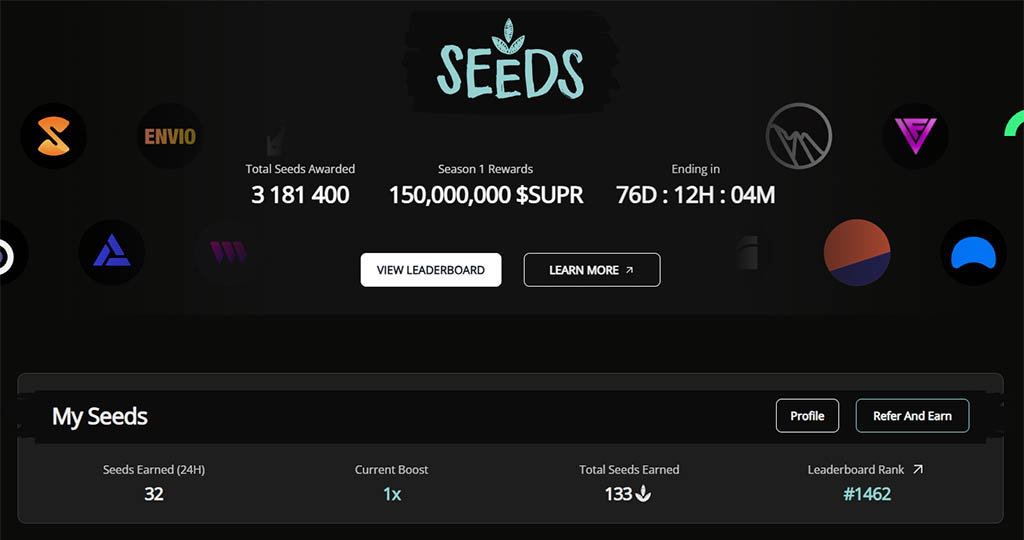Open the Learn More external link
The width and height of the screenshot is (1024, 540).
592,270
